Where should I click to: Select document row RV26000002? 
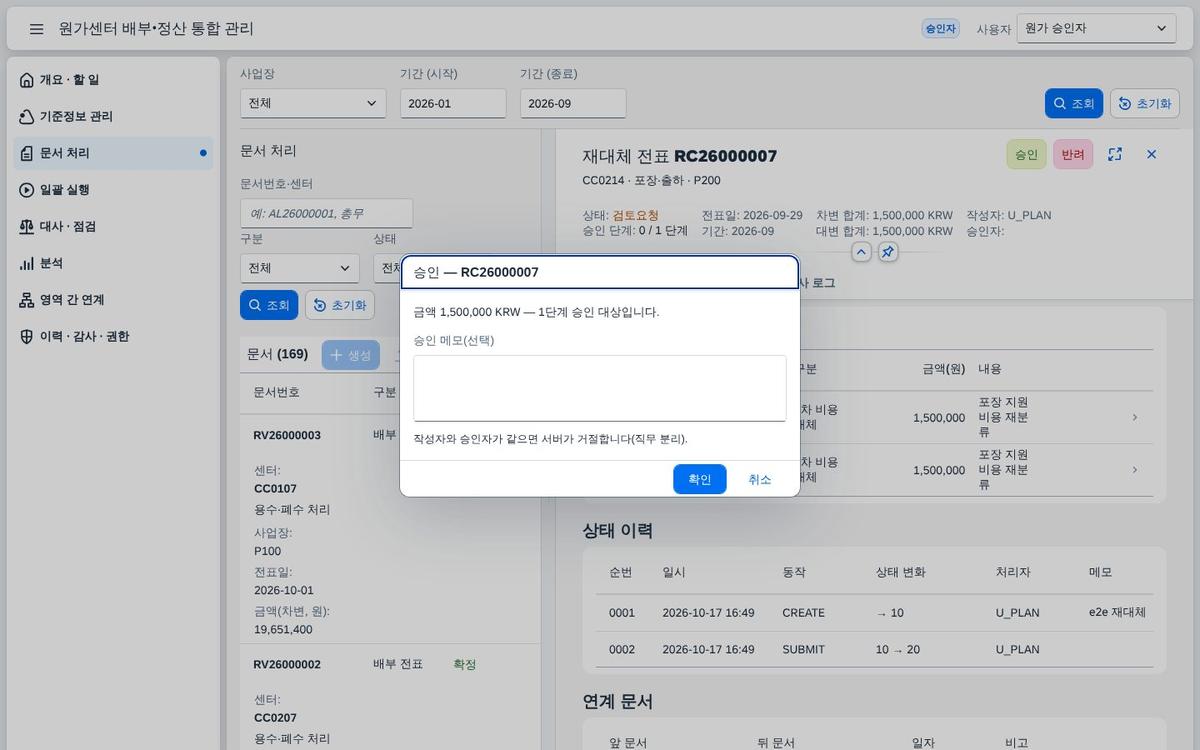(x=390, y=698)
